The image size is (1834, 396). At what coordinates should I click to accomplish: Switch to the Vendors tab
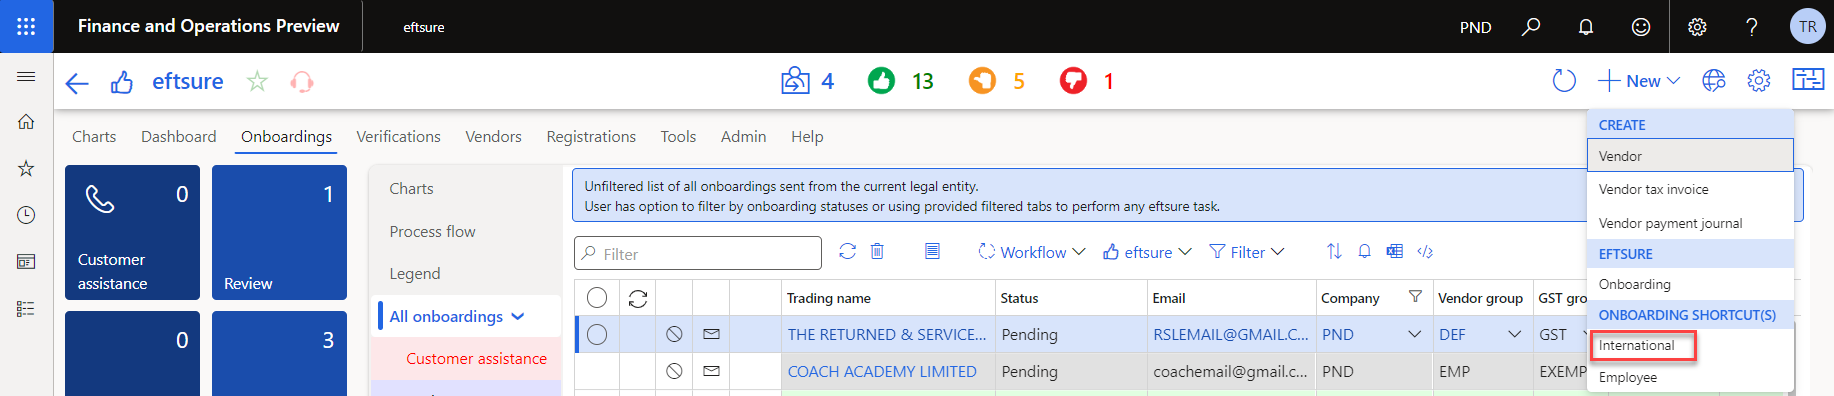(493, 136)
